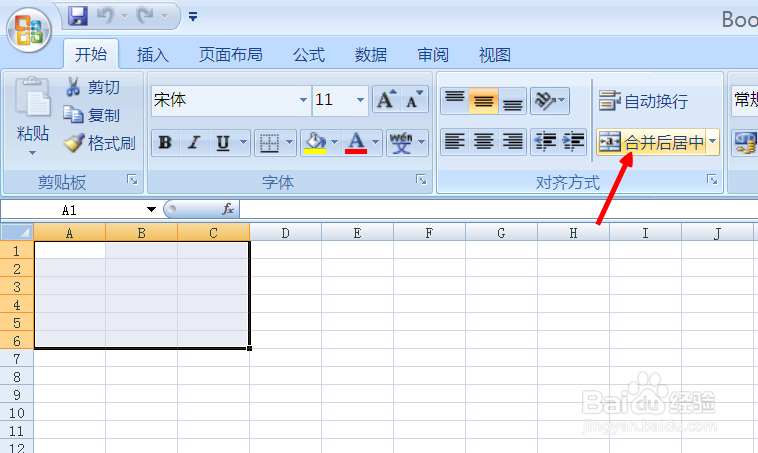Apply cell borders with the borders icon

(x=269, y=143)
